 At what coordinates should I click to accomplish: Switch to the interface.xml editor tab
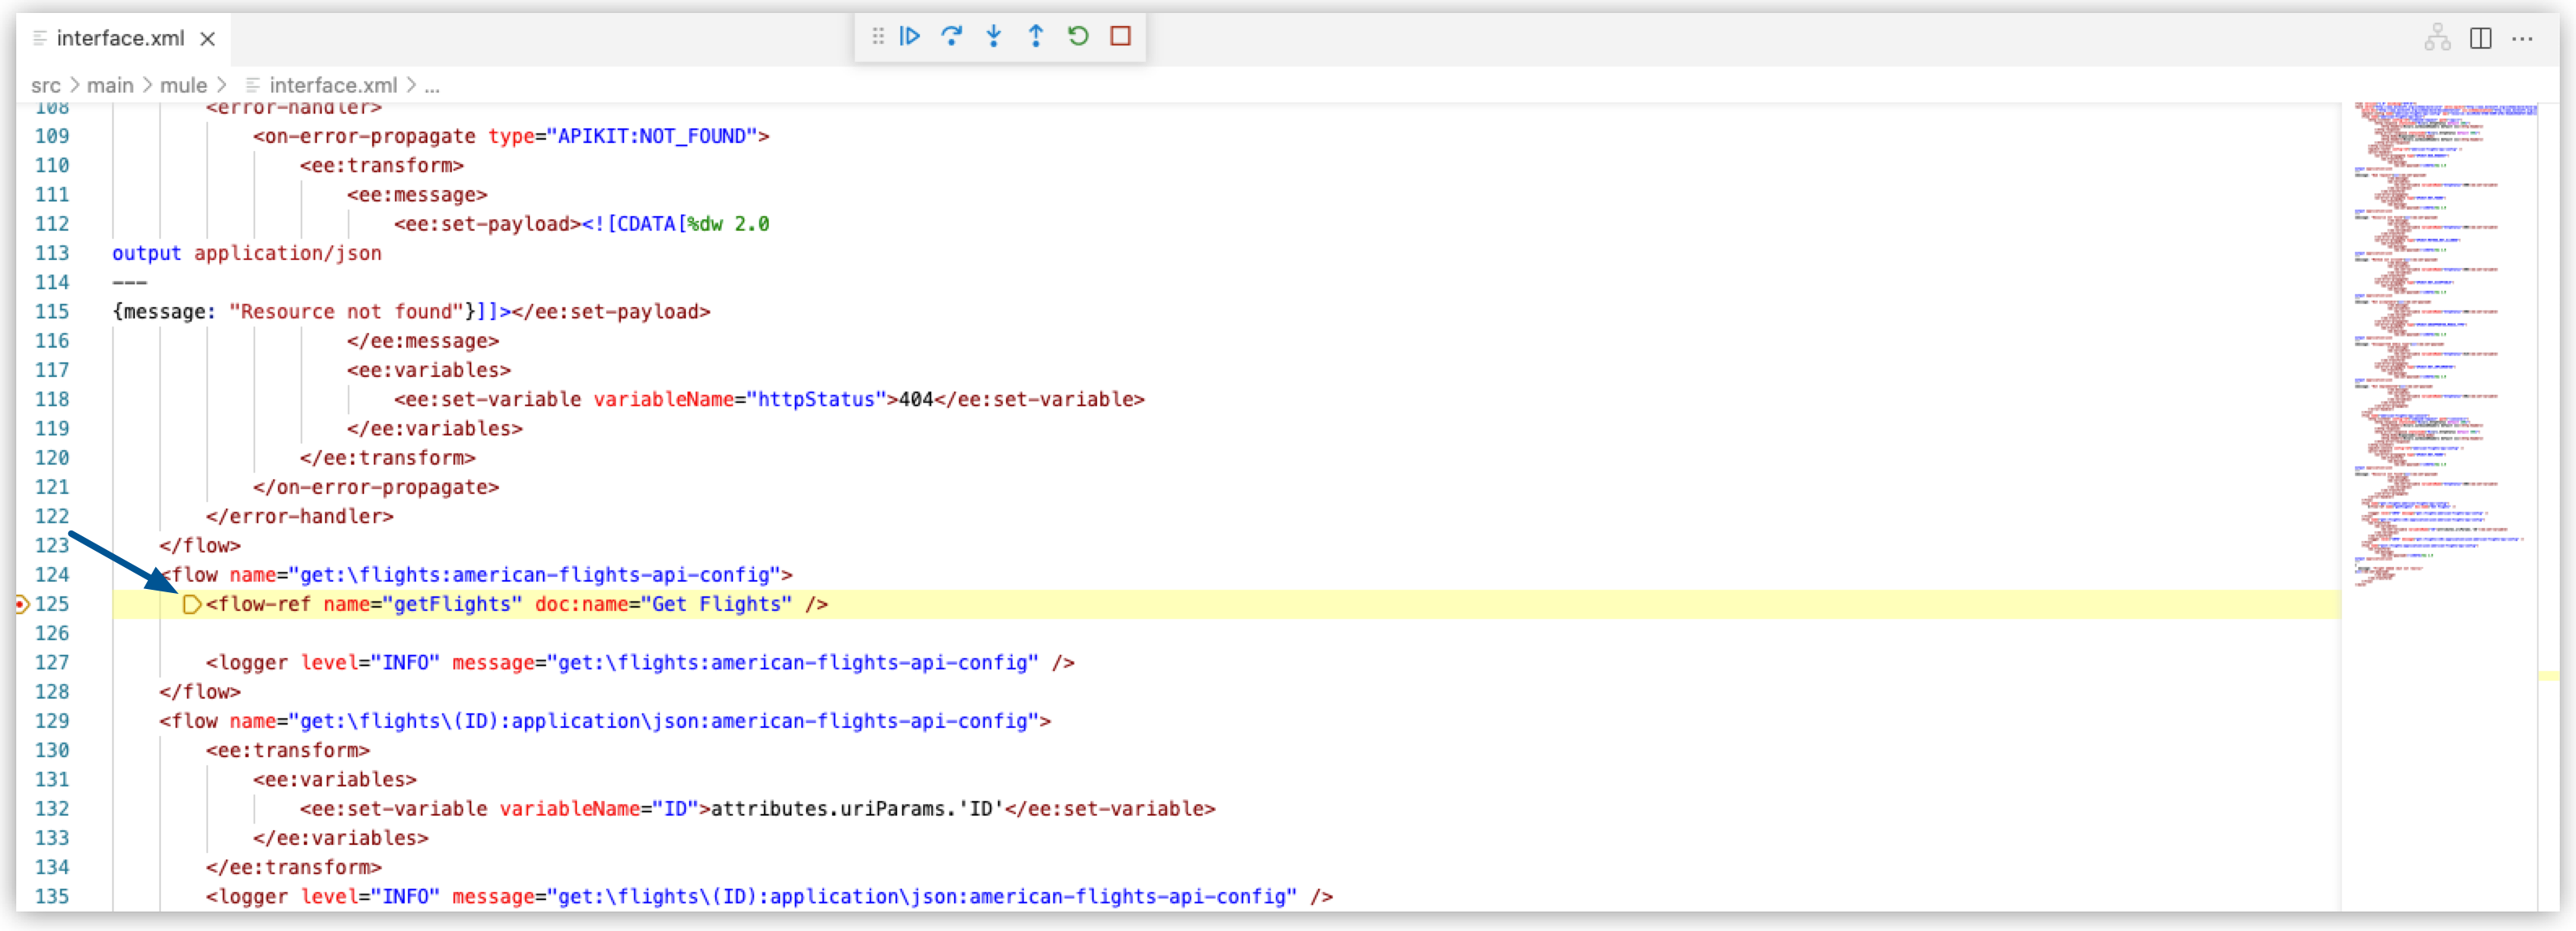tap(120, 38)
